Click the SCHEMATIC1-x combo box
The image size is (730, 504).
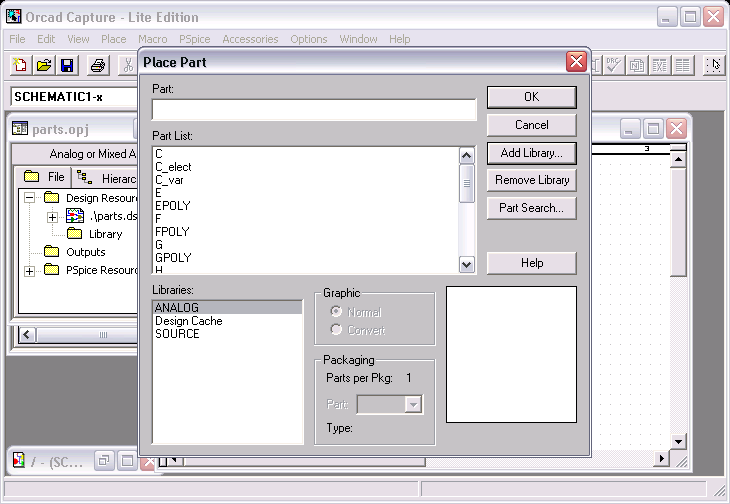click(x=74, y=97)
